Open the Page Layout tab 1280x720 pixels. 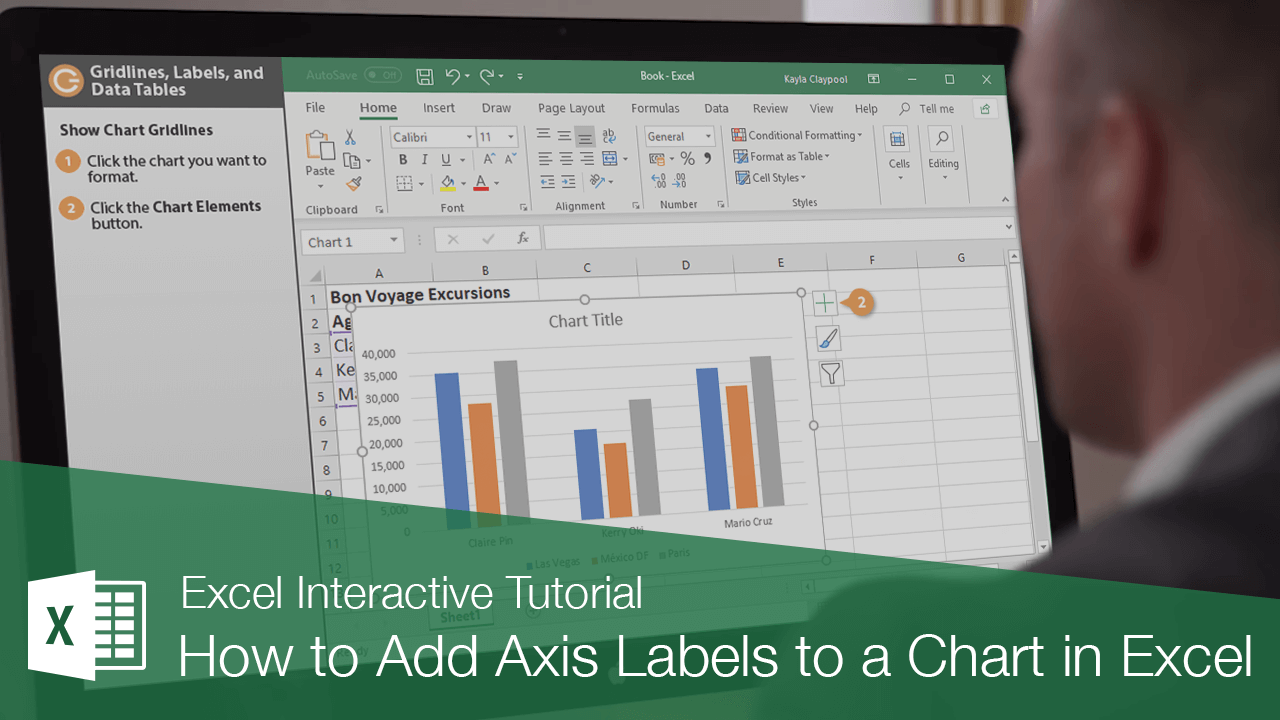point(571,108)
